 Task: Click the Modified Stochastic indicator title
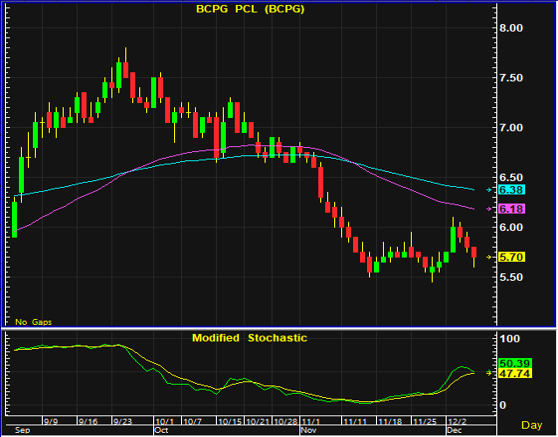tap(249, 338)
